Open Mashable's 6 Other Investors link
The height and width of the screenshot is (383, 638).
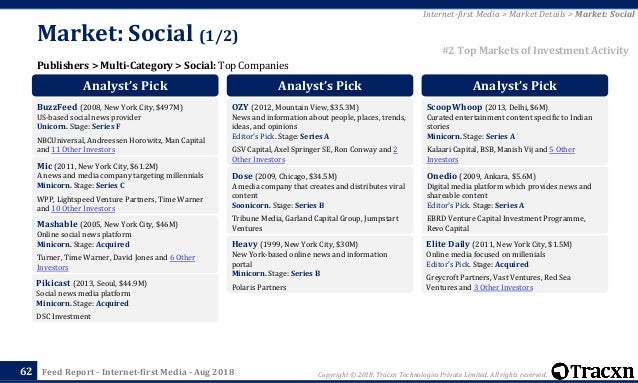pos(116,263)
